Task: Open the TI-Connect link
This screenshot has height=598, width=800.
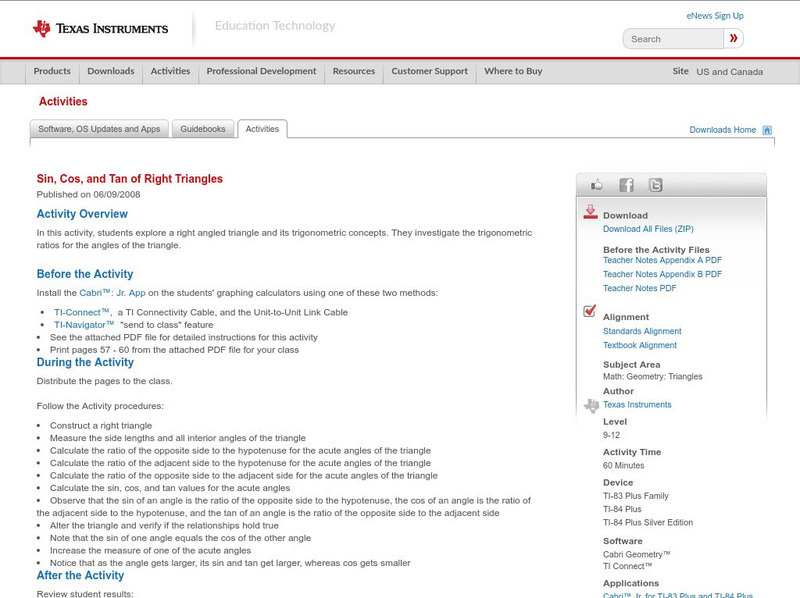Action: [82, 312]
